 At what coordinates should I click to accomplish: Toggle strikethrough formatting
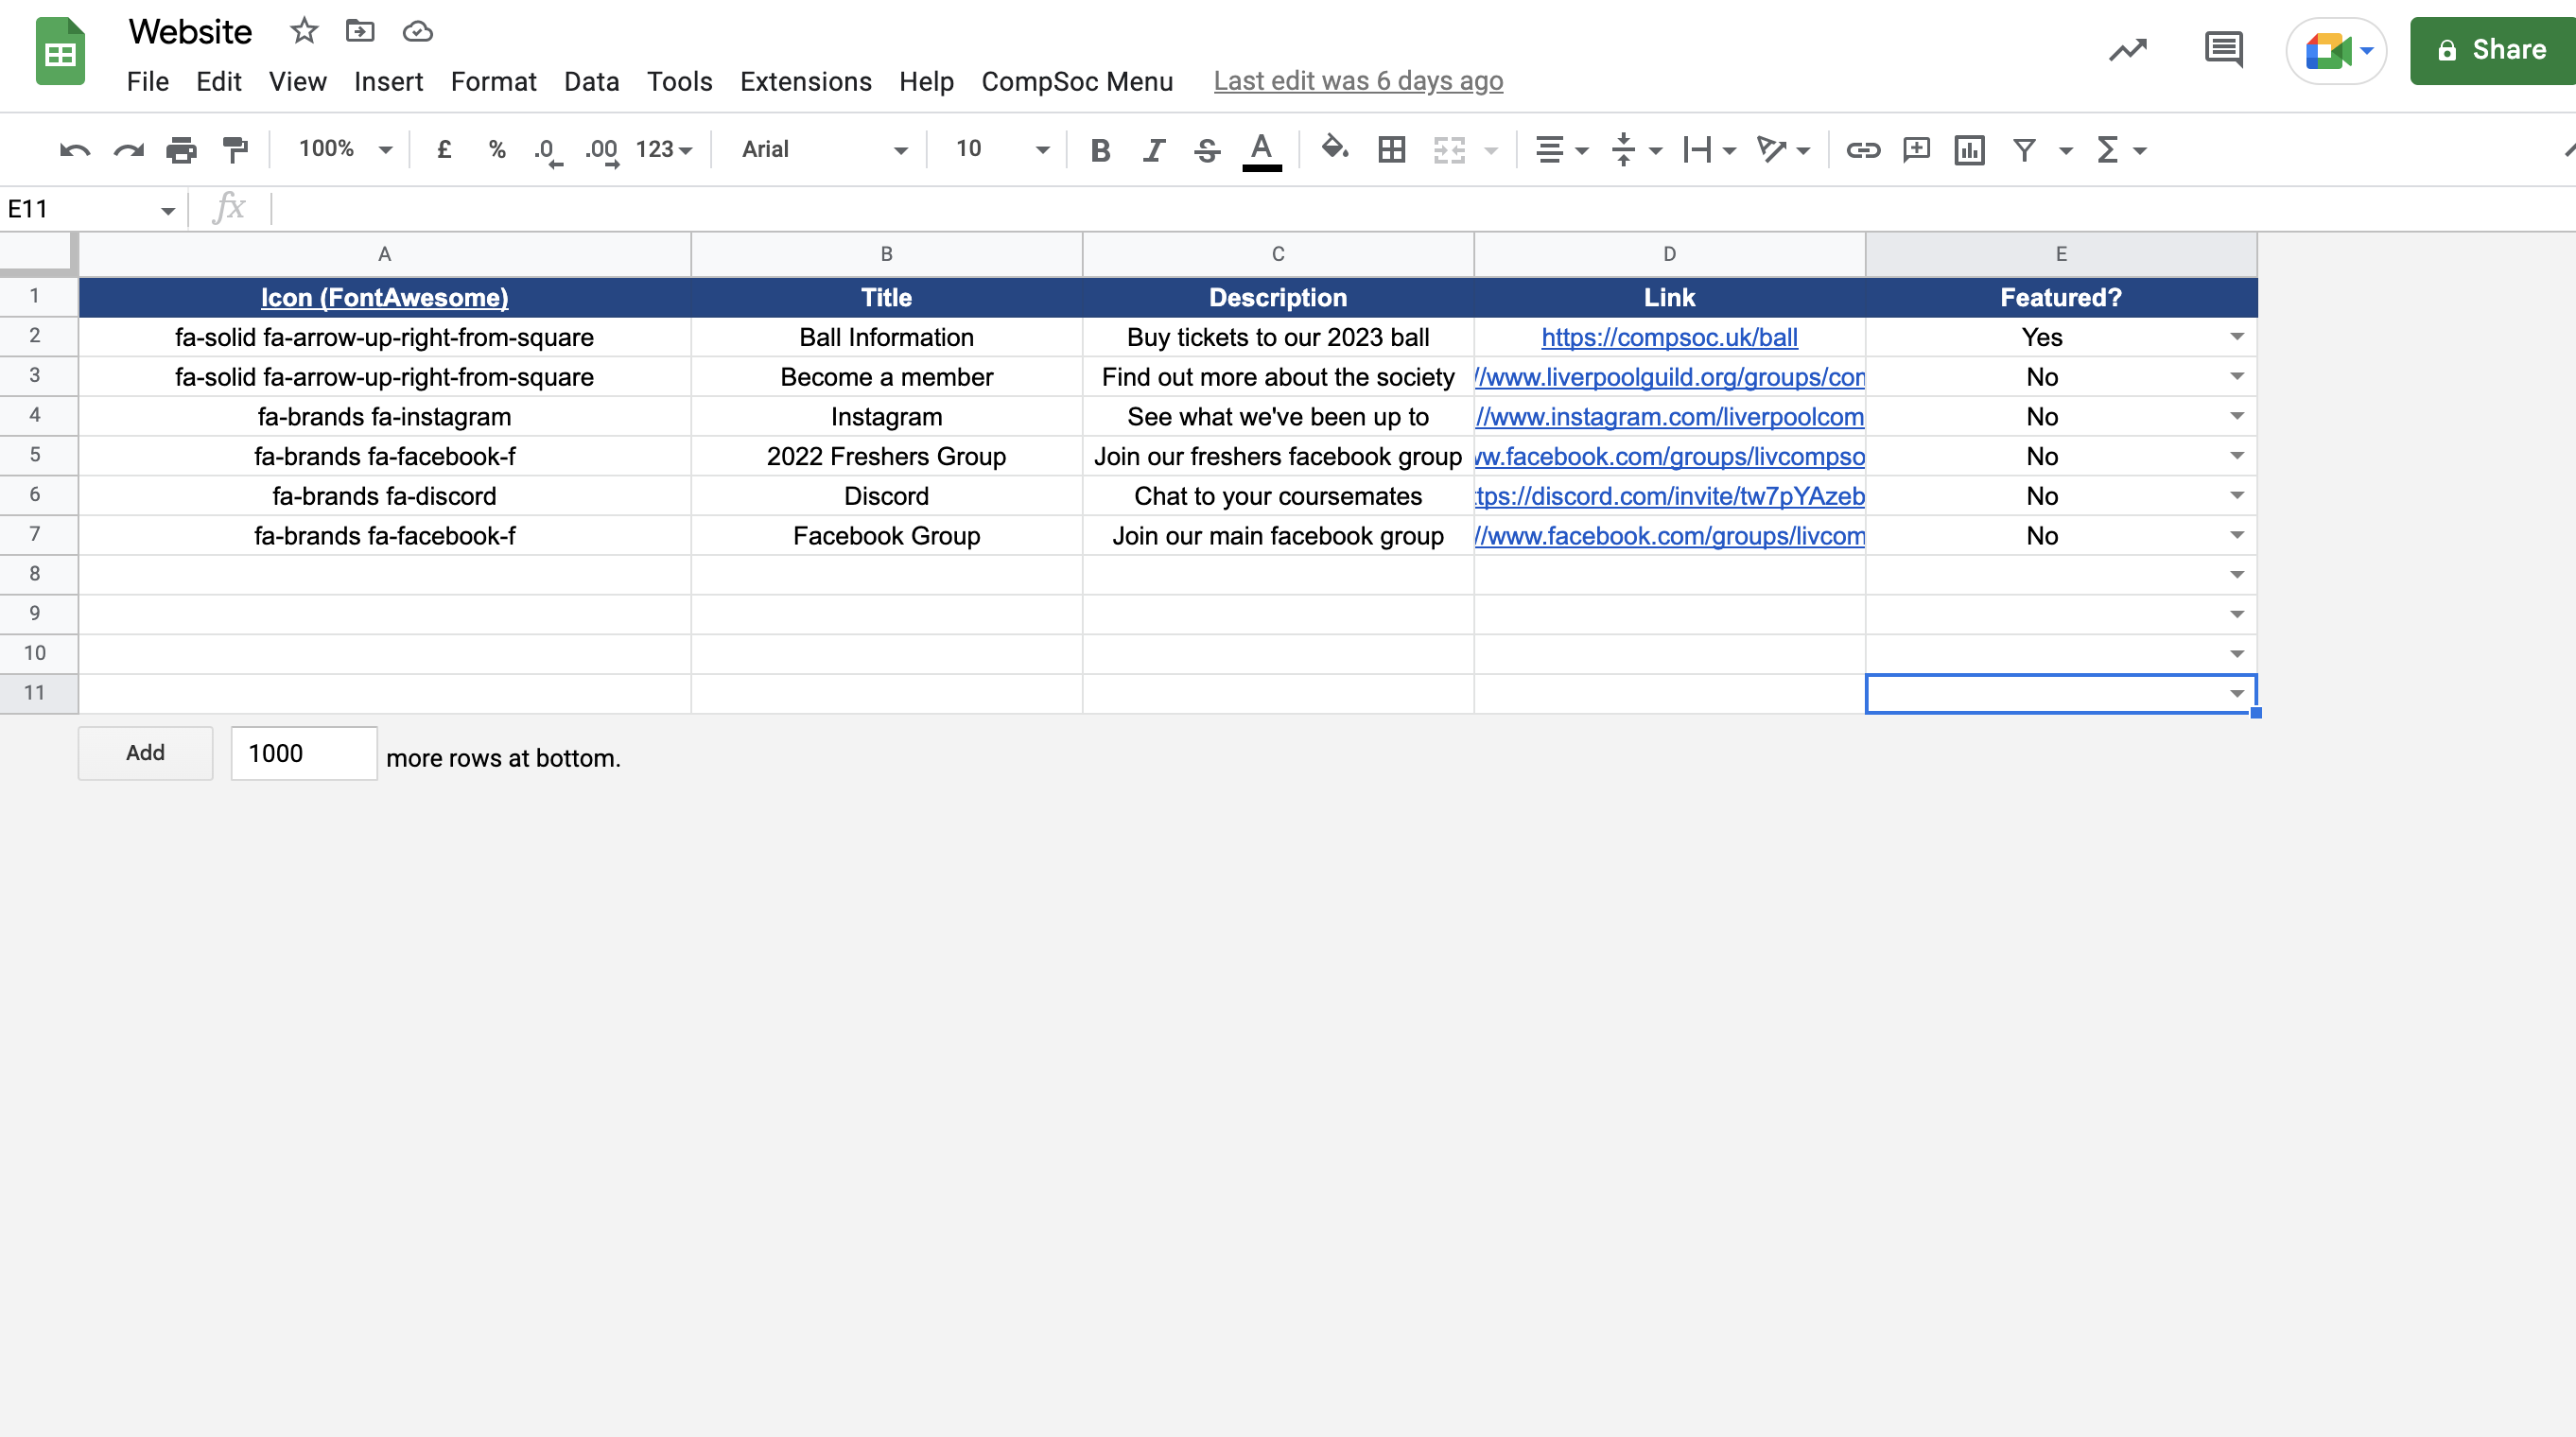[x=1206, y=150]
